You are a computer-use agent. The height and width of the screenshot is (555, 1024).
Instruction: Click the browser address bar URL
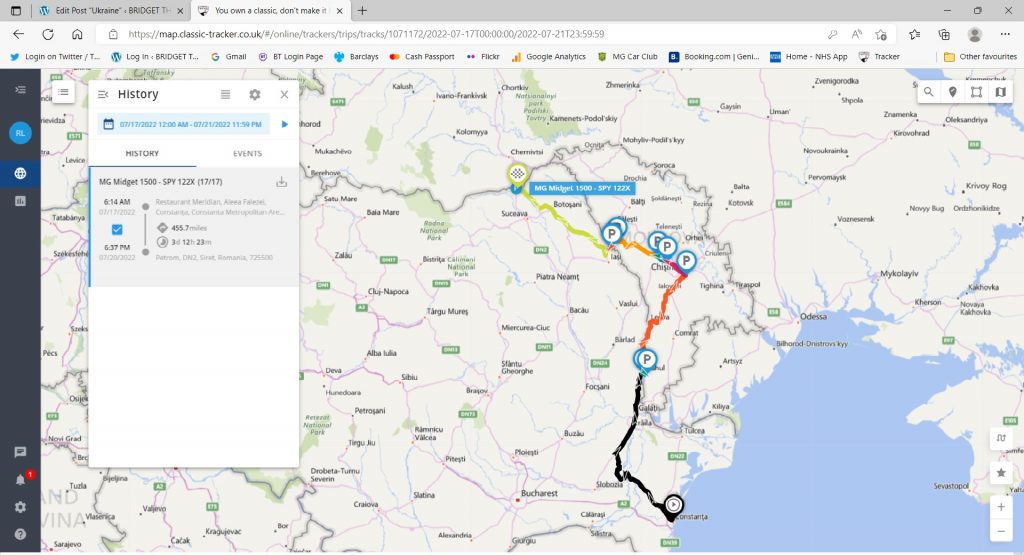click(x=366, y=34)
